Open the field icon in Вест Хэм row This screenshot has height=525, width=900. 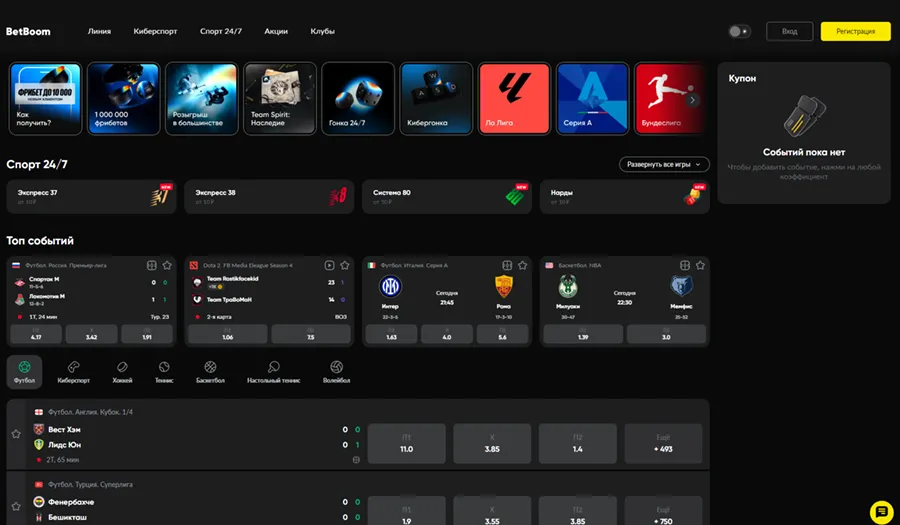coord(356,460)
